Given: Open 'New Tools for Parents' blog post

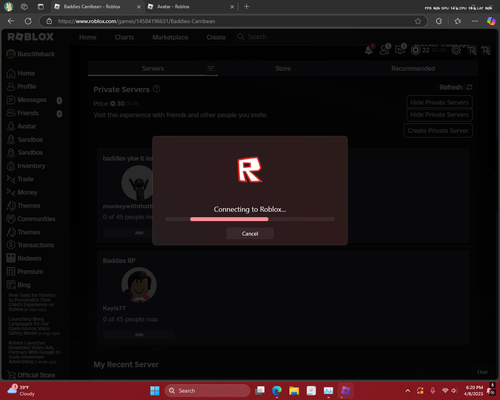Looking at the screenshot, I should tap(32, 302).
